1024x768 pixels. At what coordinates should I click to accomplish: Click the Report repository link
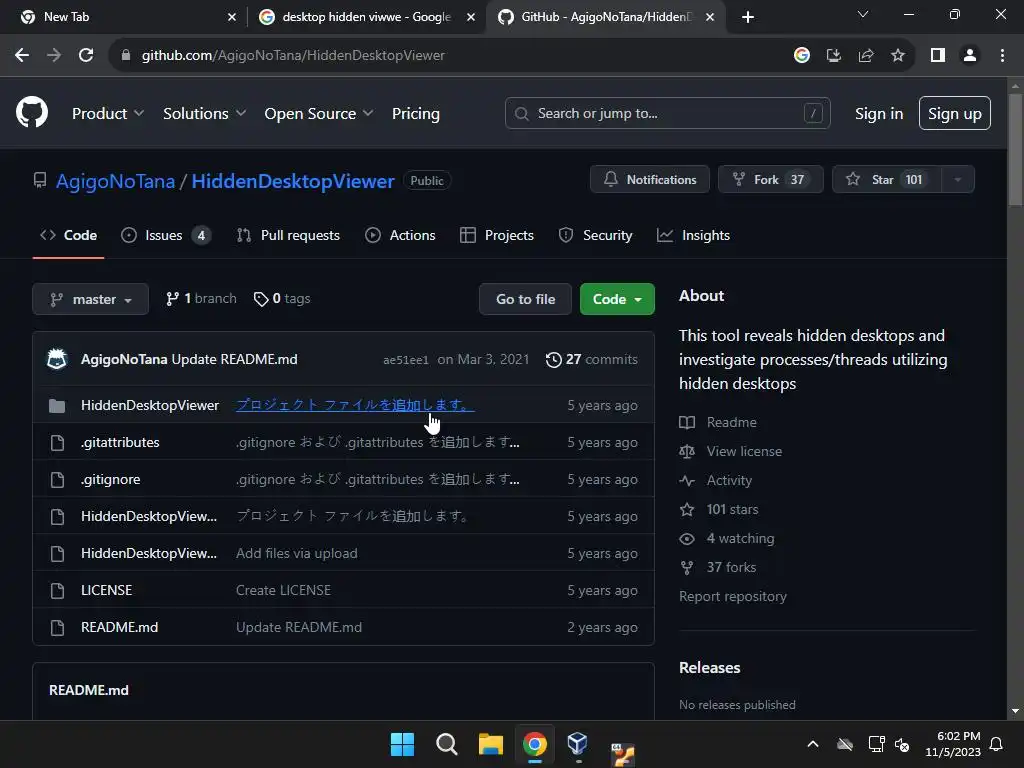[733, 596]
